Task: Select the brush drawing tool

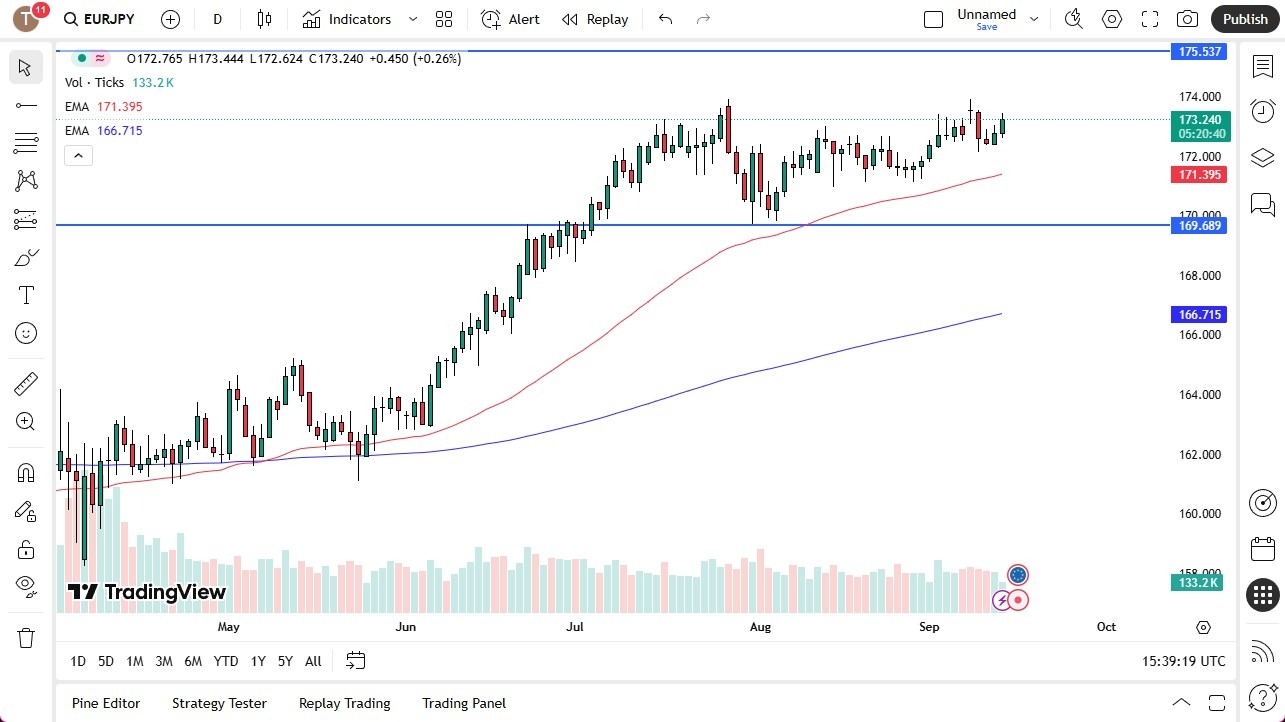Action: (25, 256)
